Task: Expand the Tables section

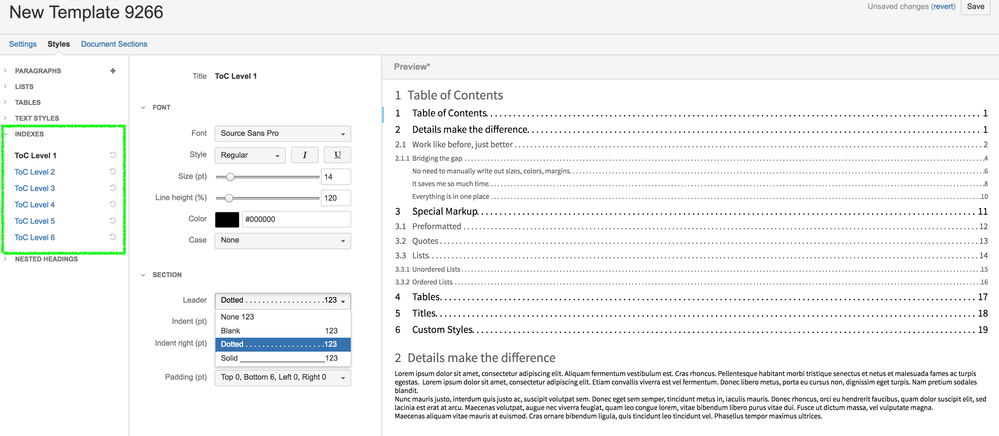Action: 6,103
